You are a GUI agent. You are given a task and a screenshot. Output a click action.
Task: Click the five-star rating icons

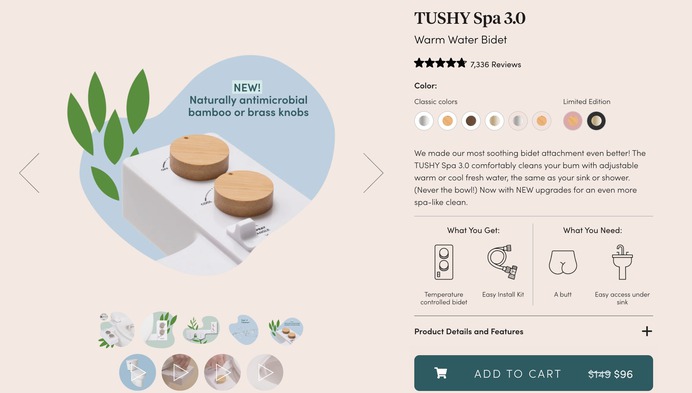[x=440, y=63]
